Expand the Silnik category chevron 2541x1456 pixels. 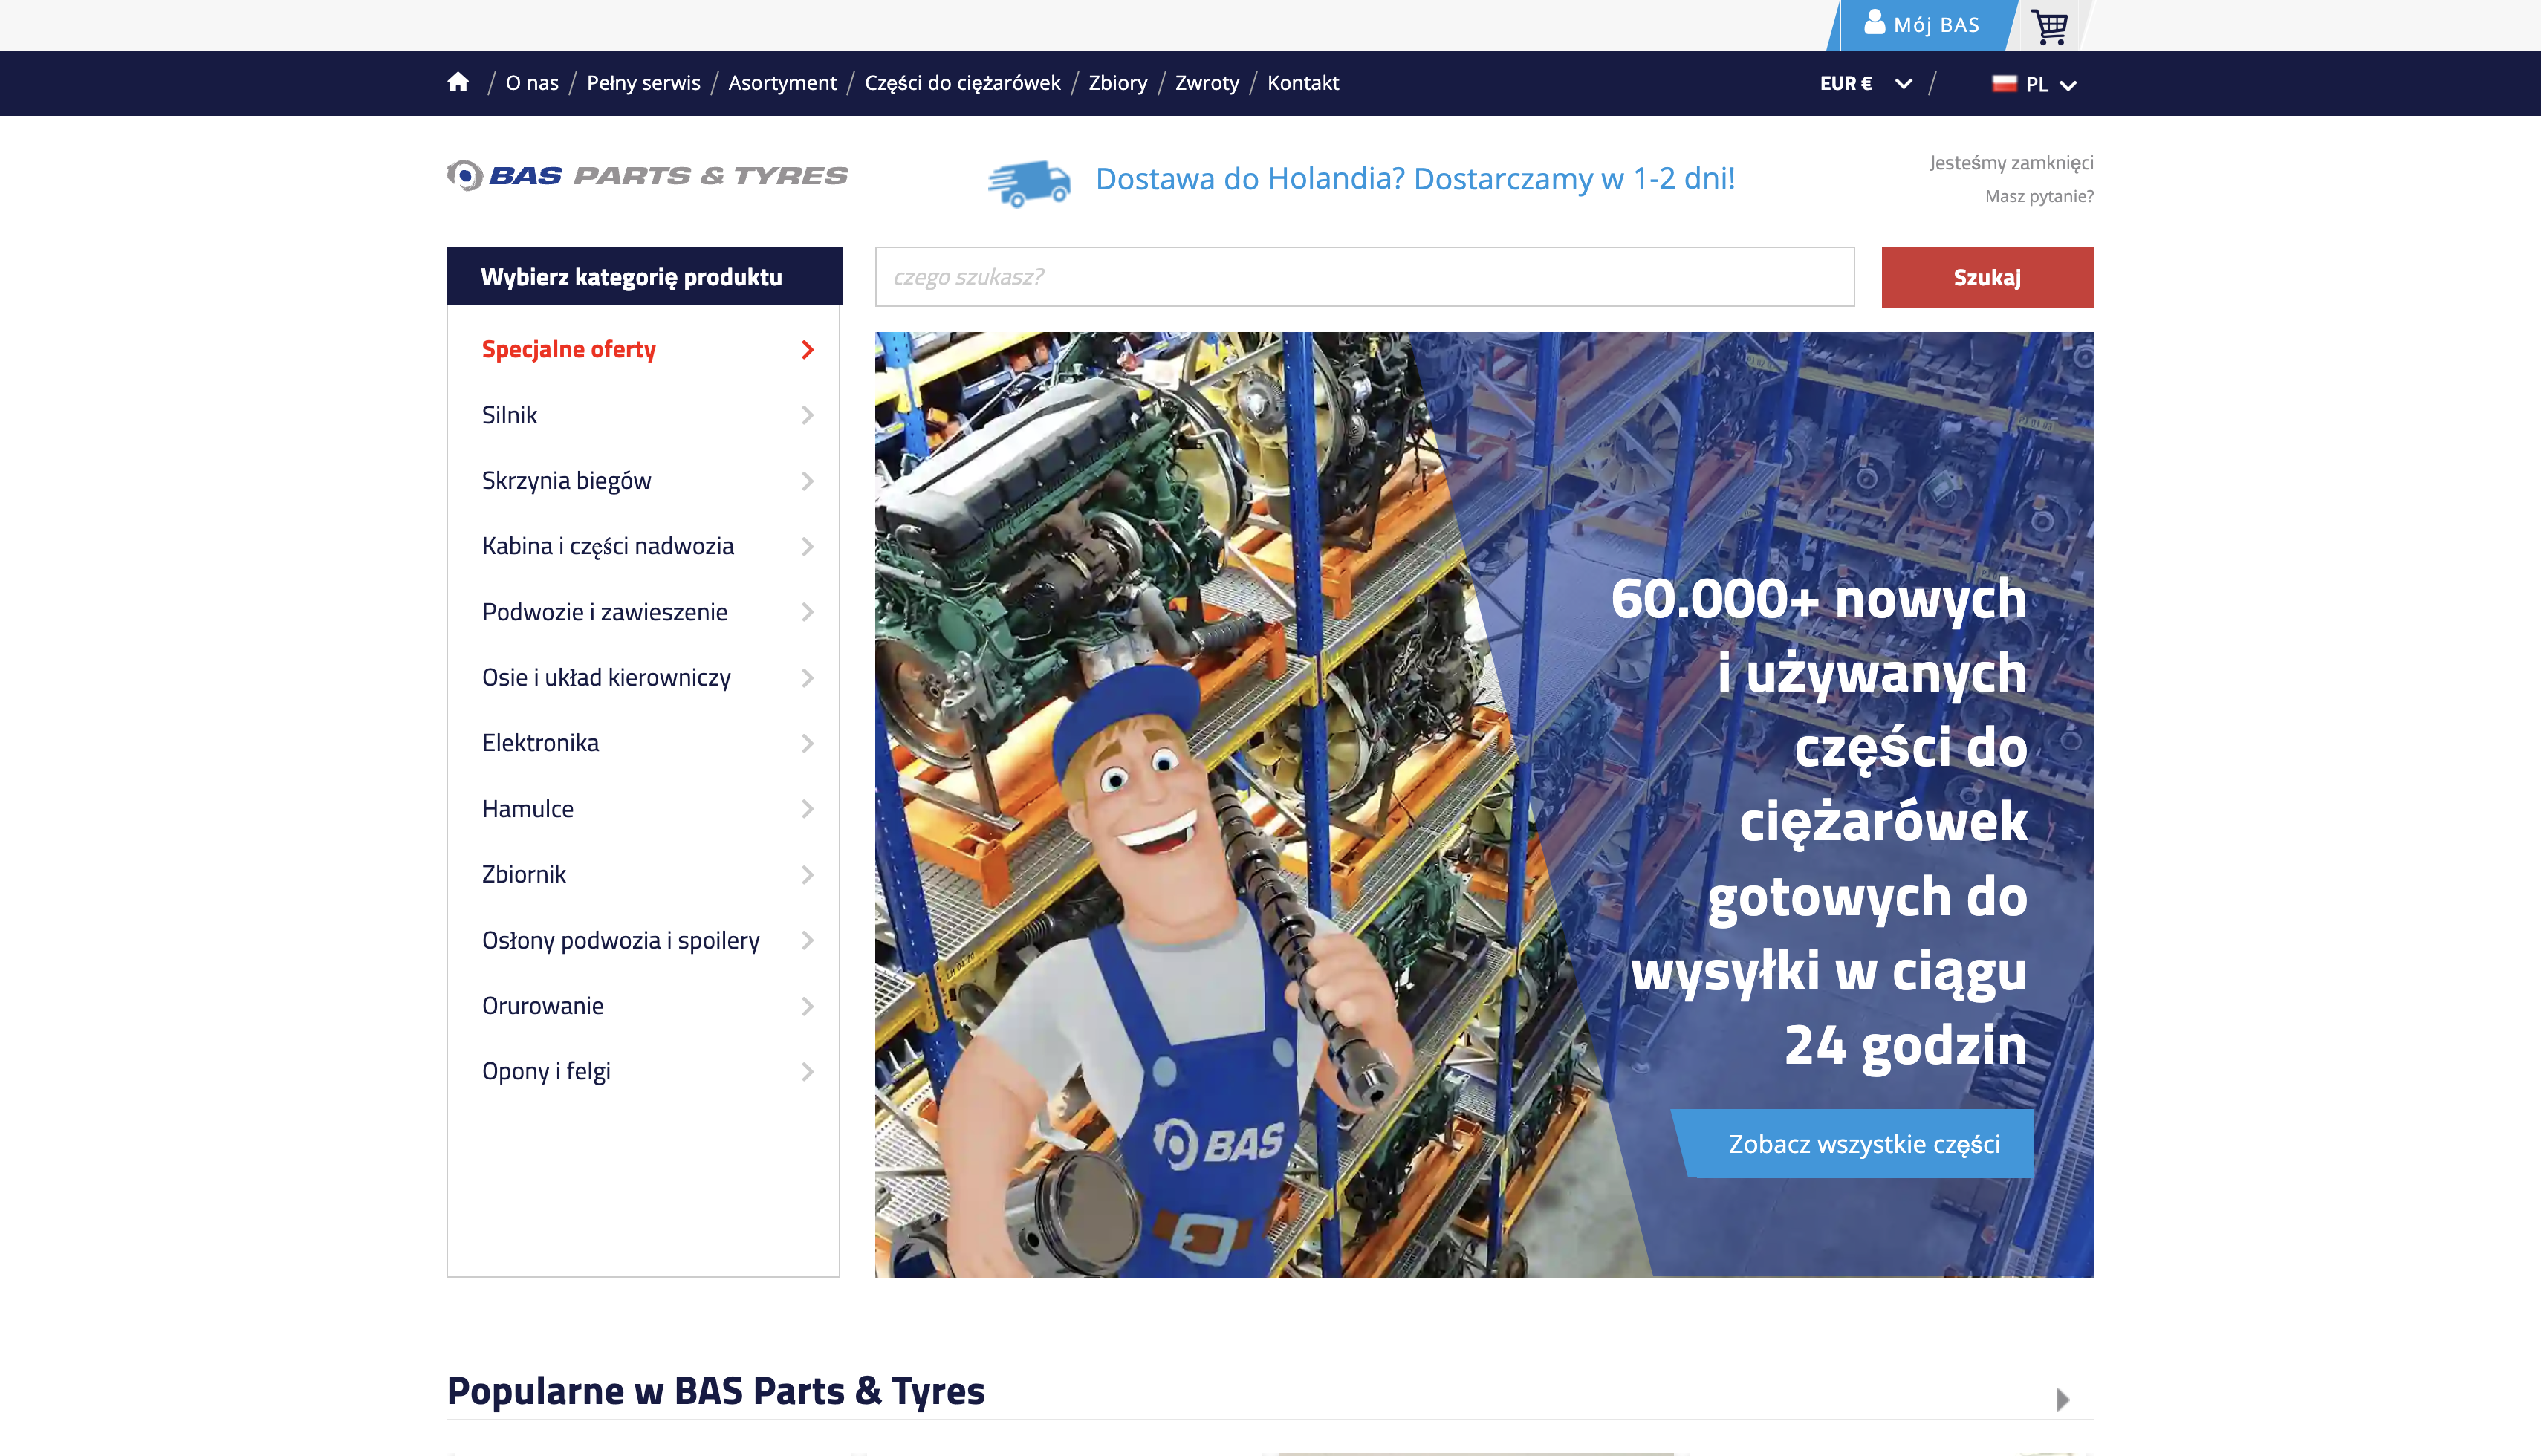coord(808,415)
